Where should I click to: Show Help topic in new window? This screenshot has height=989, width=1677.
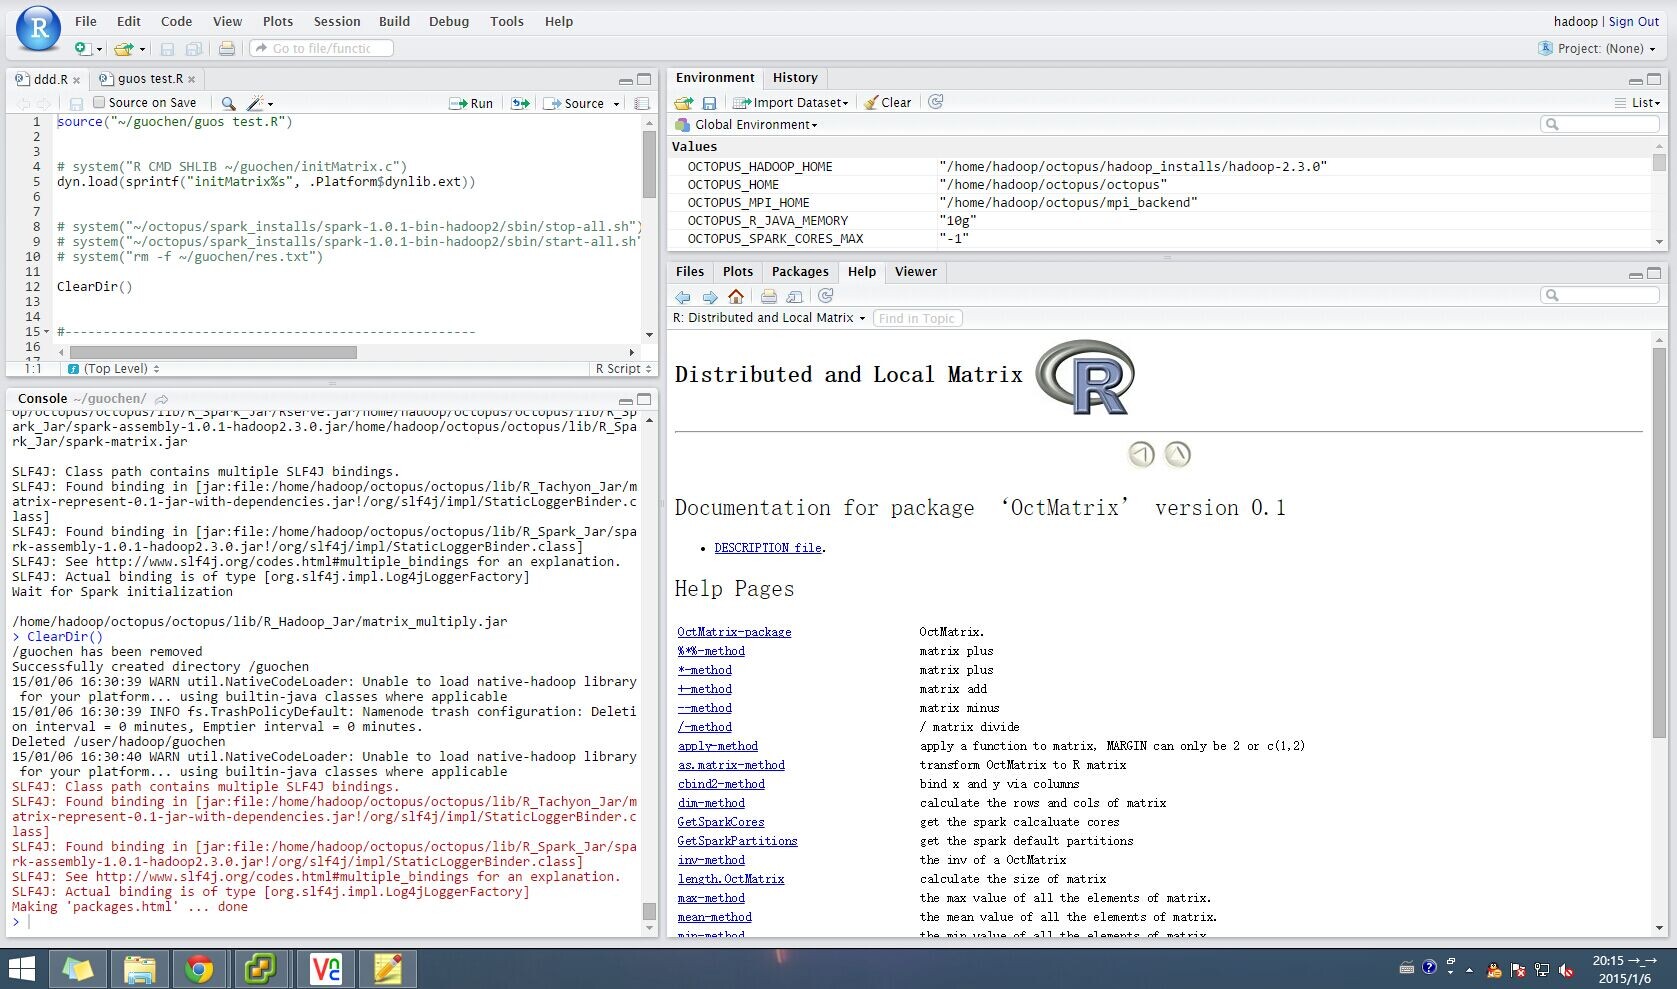[x=794, y=296]
